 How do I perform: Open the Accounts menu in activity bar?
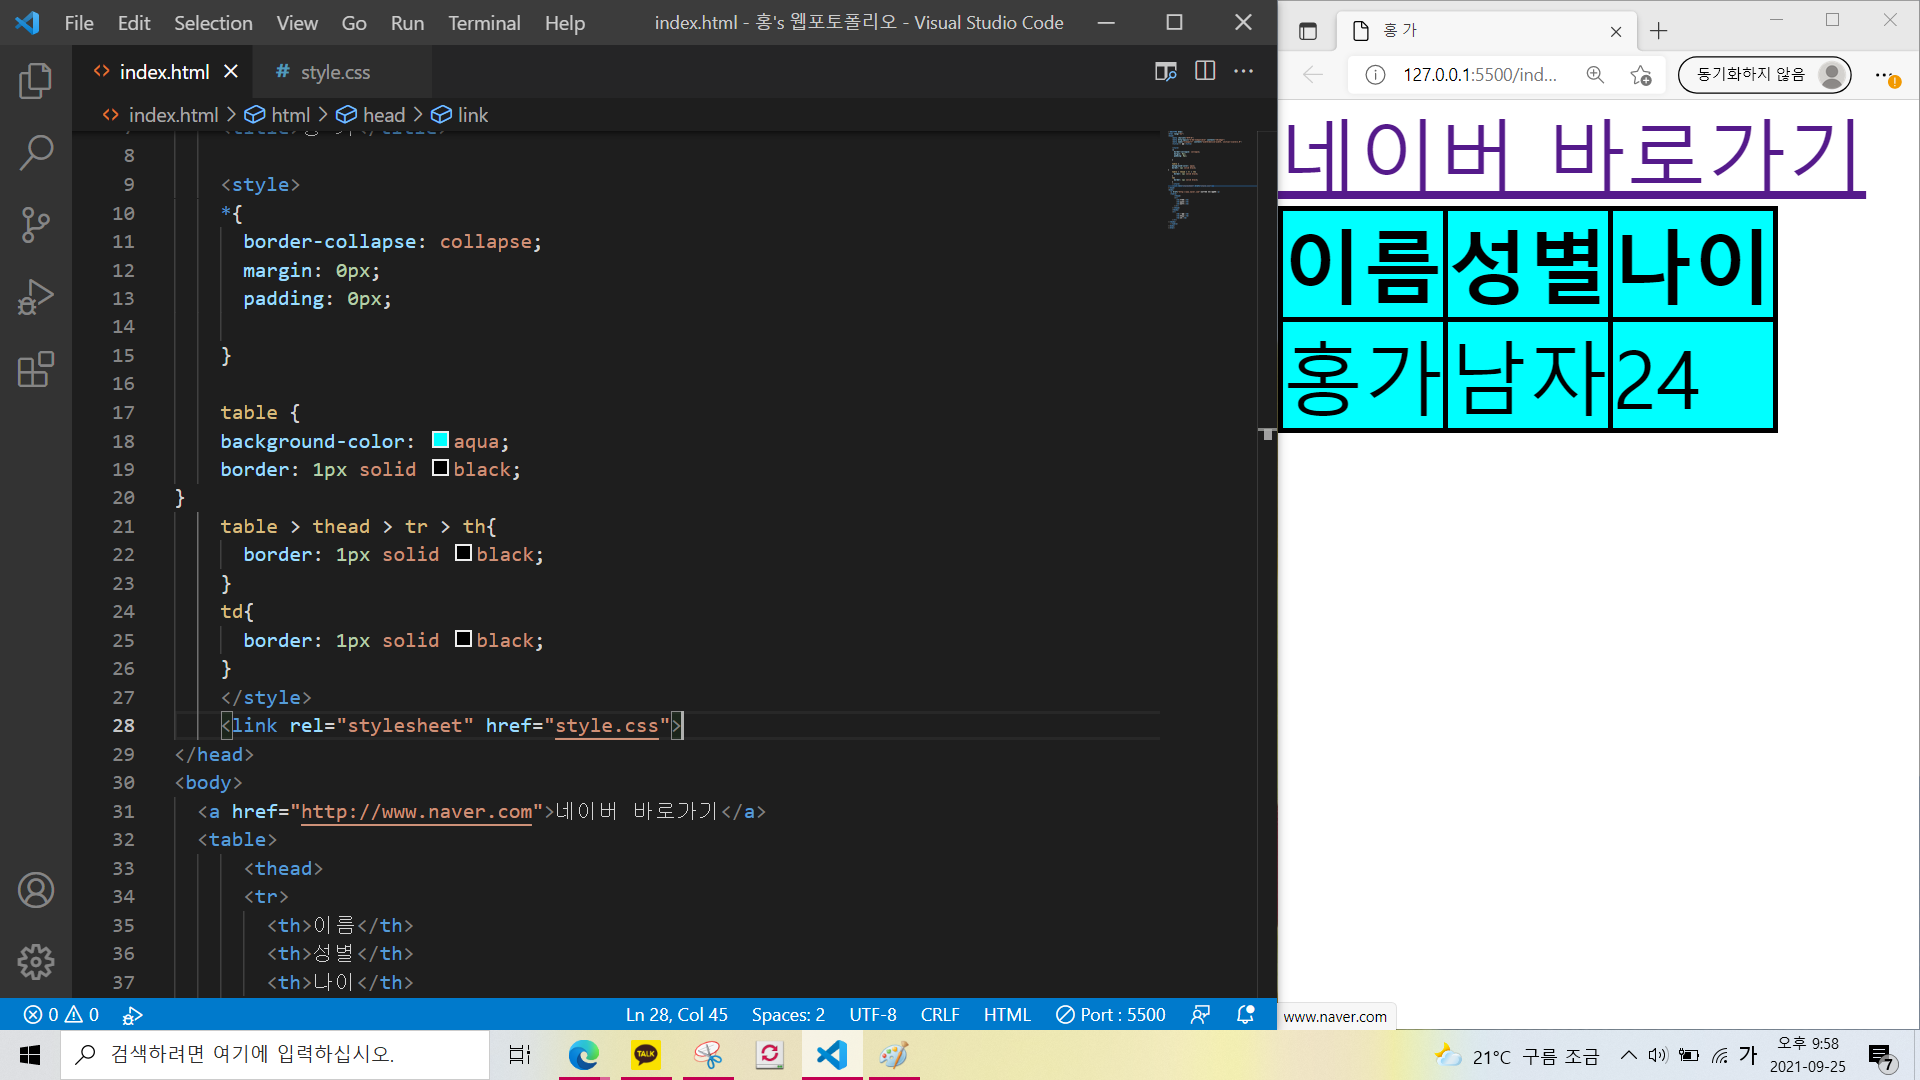36,890
